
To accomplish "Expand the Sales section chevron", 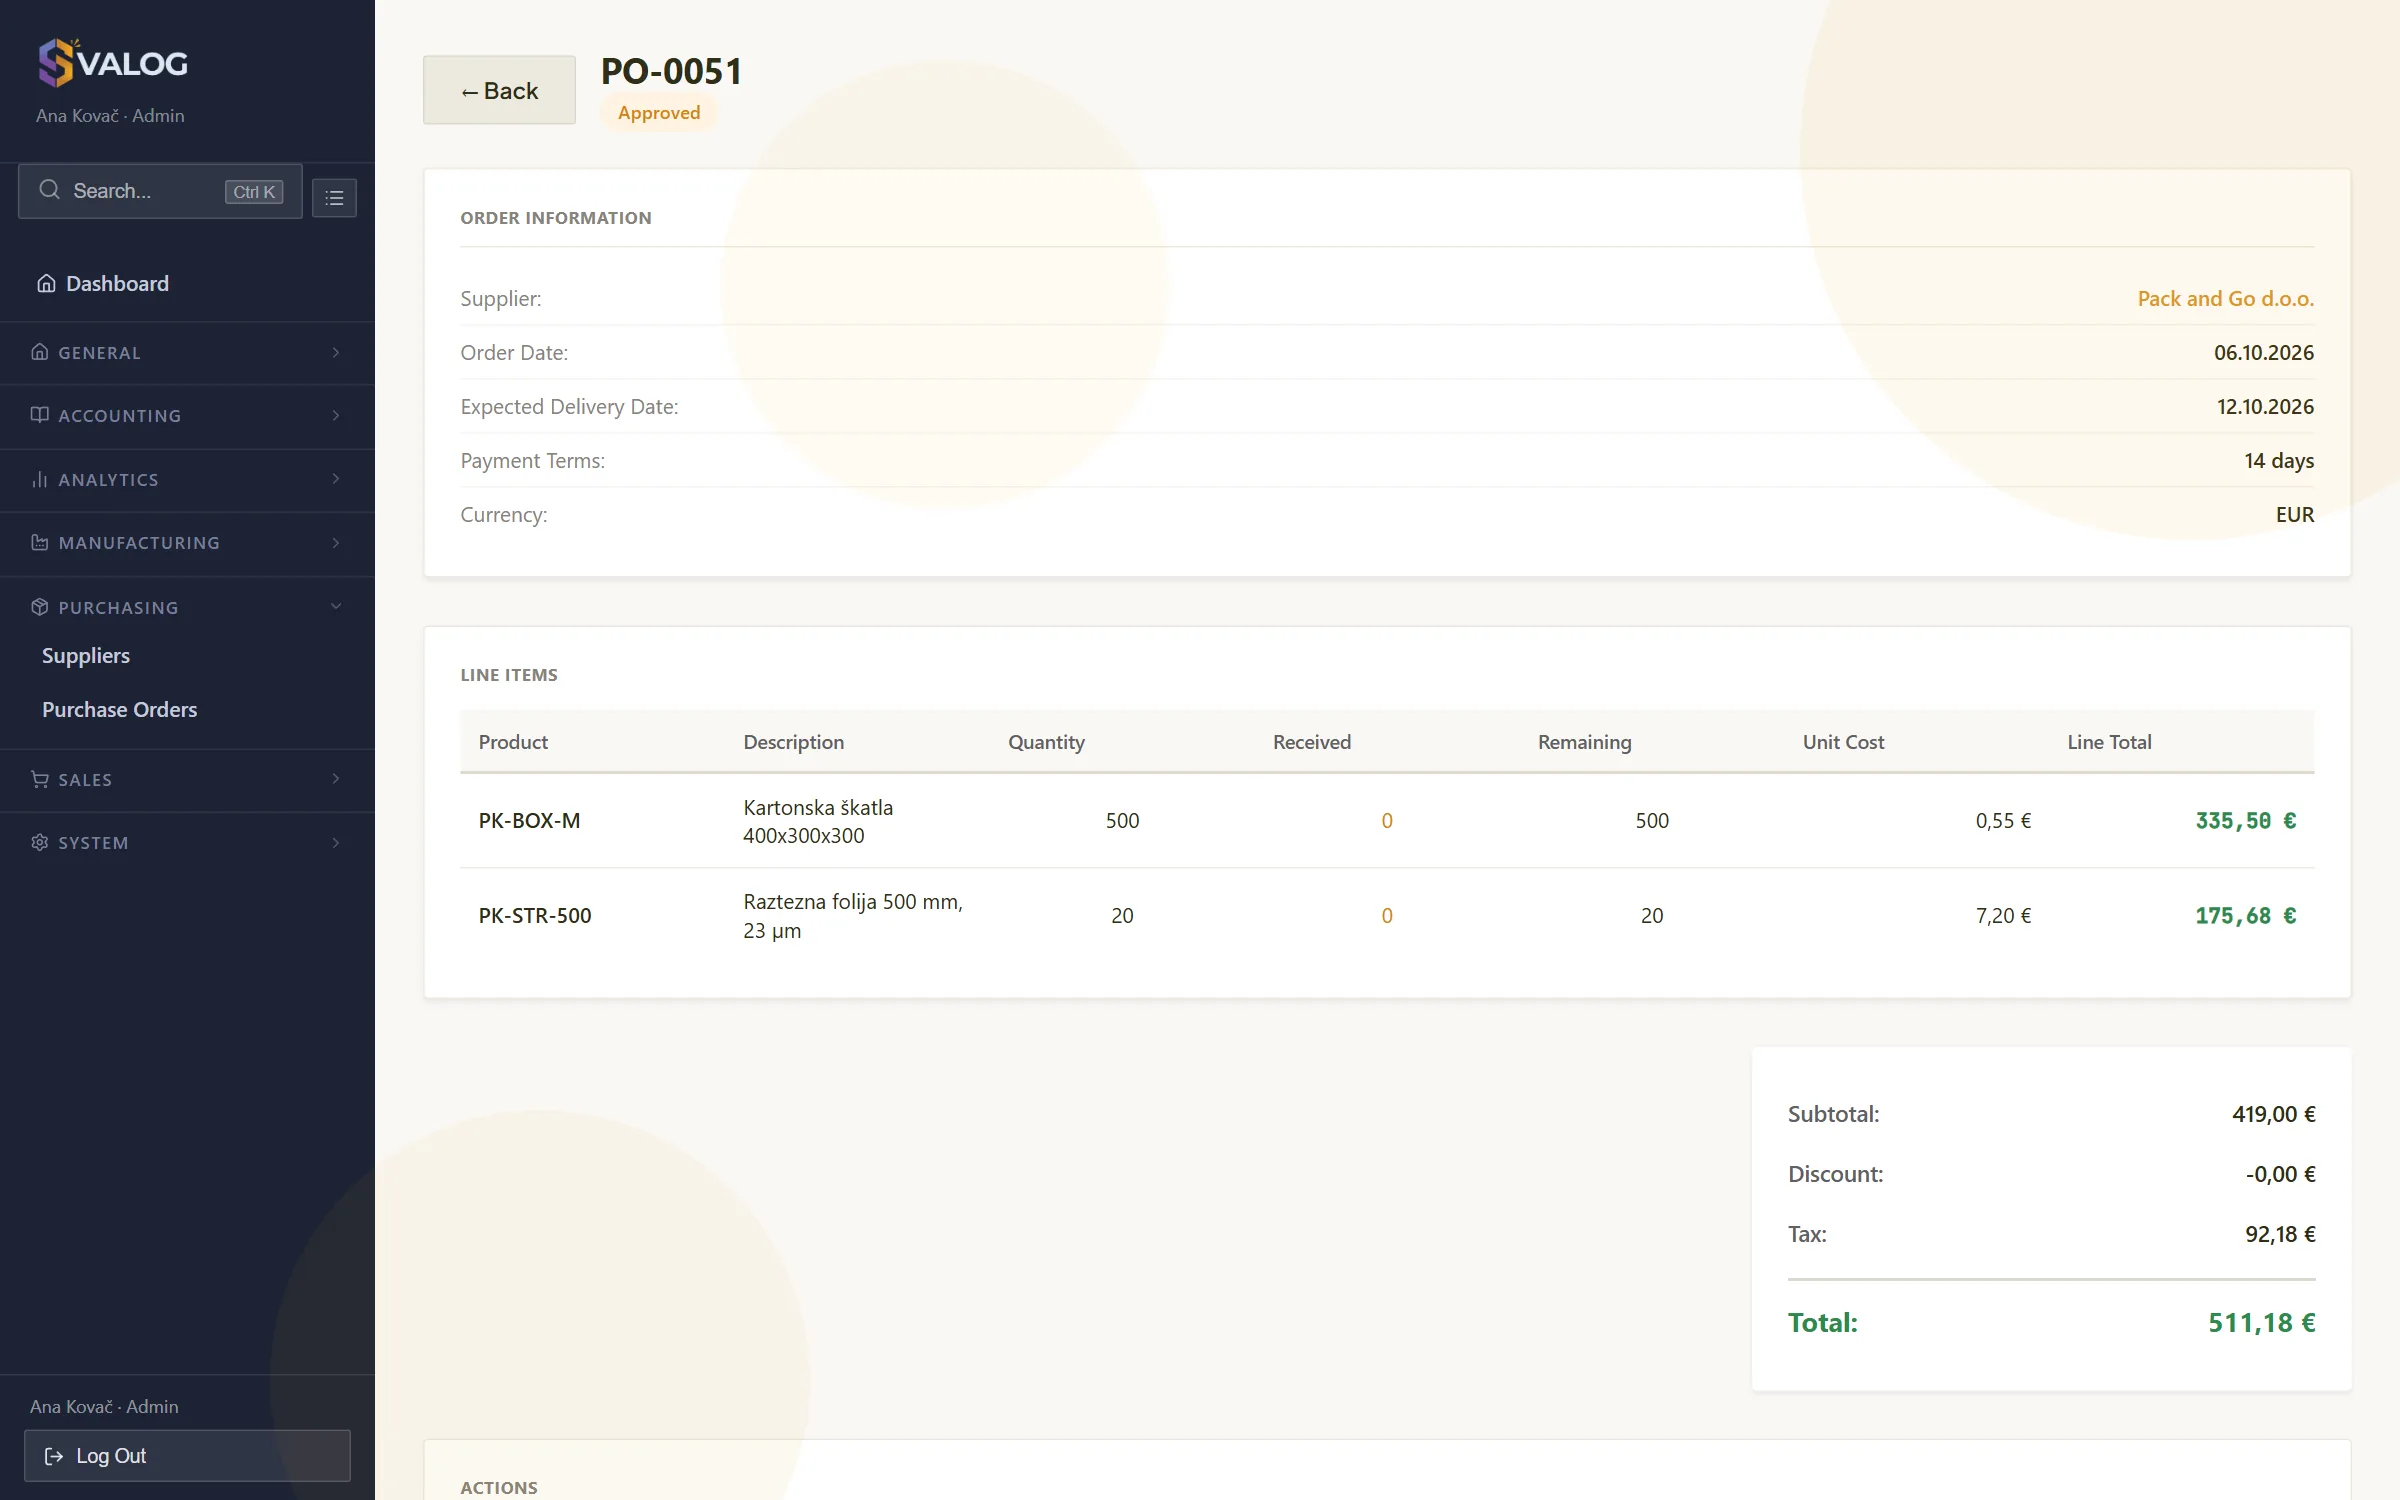I will tap(336, 779).
